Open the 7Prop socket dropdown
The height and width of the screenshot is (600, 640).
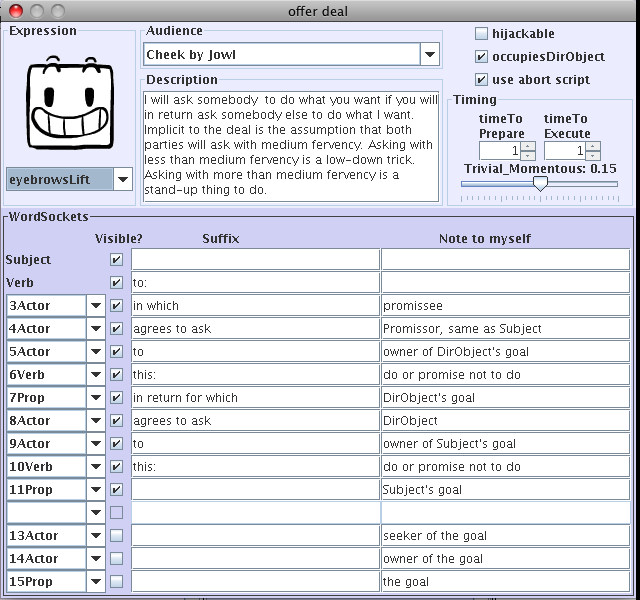(x=96, y=398)
